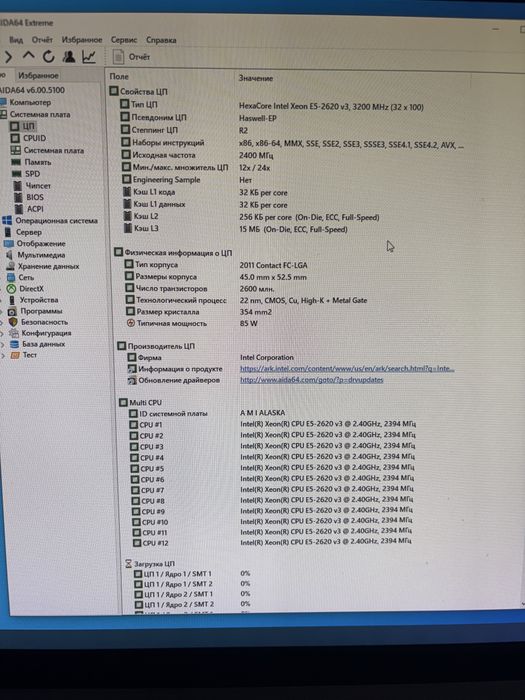The height and width of the screenshot is (700, 525).
Task: Switch to the Избранное sidebar tab
Action: pyautogui.click(x=38, y=75)
